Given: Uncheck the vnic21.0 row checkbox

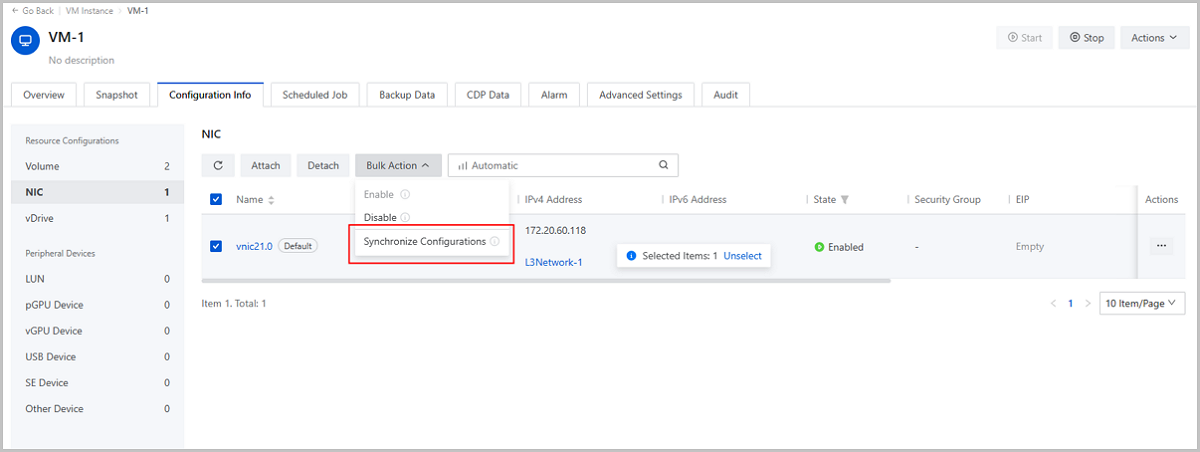Looking at the screenshot, I should 216,247.
